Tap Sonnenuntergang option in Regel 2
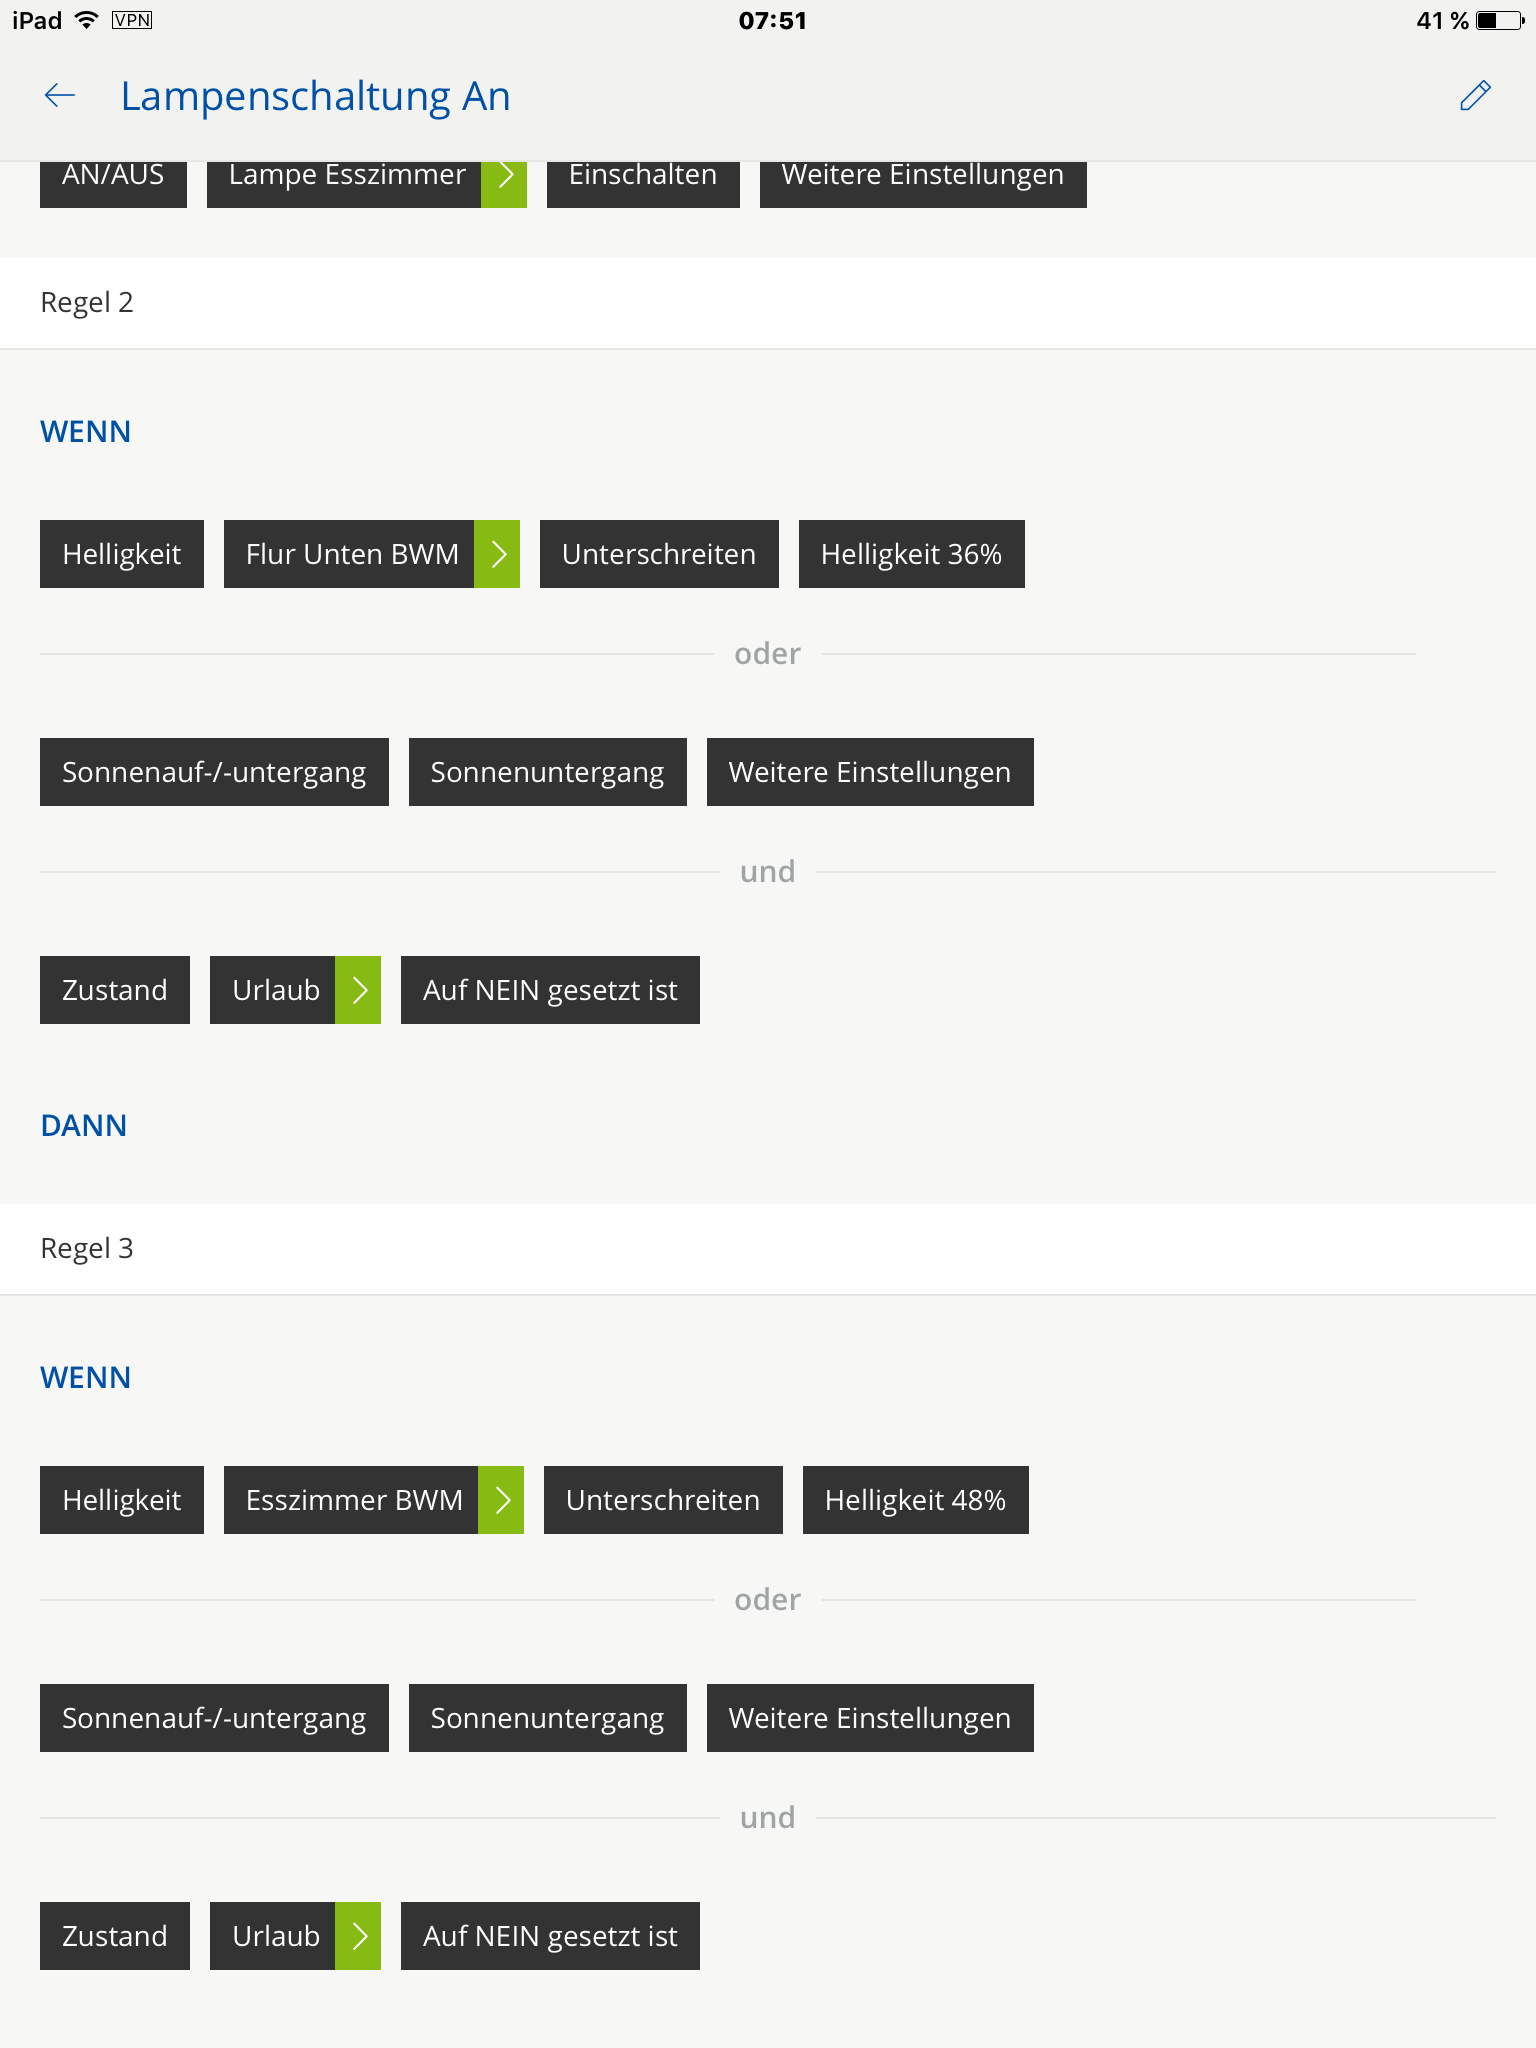The height and width of the screenshot is (2048, 1536). (x=547, y=772)
